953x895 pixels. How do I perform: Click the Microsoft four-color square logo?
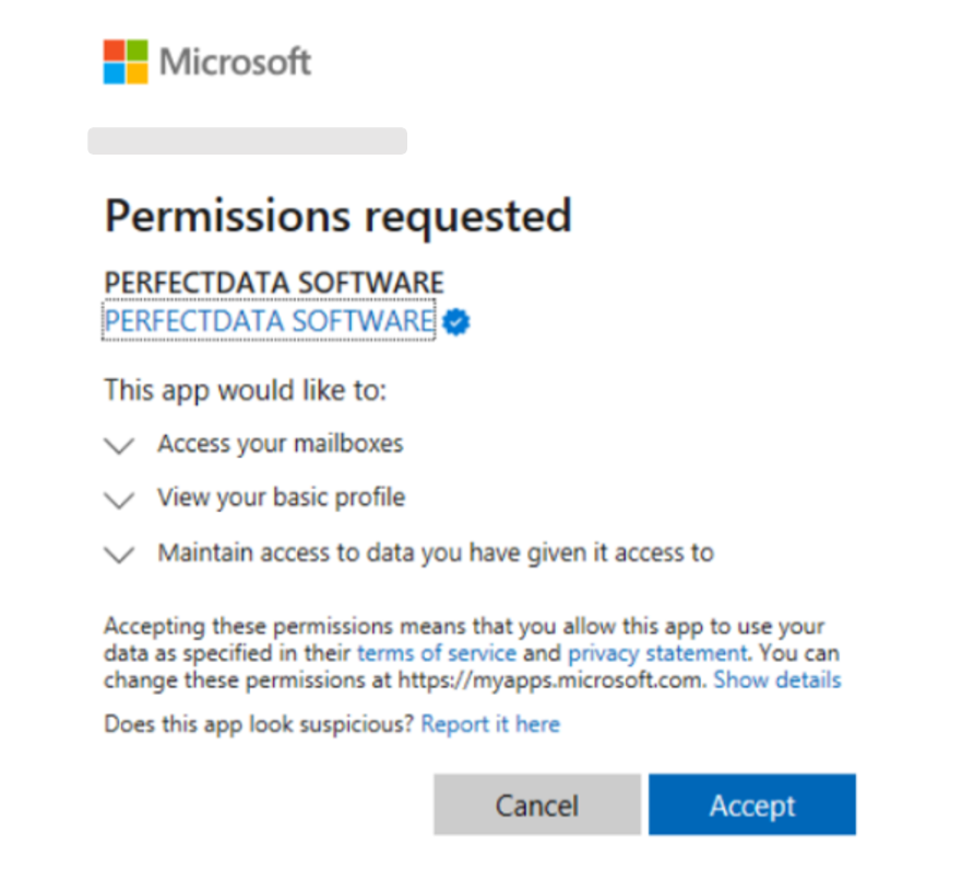click(126, 62)
